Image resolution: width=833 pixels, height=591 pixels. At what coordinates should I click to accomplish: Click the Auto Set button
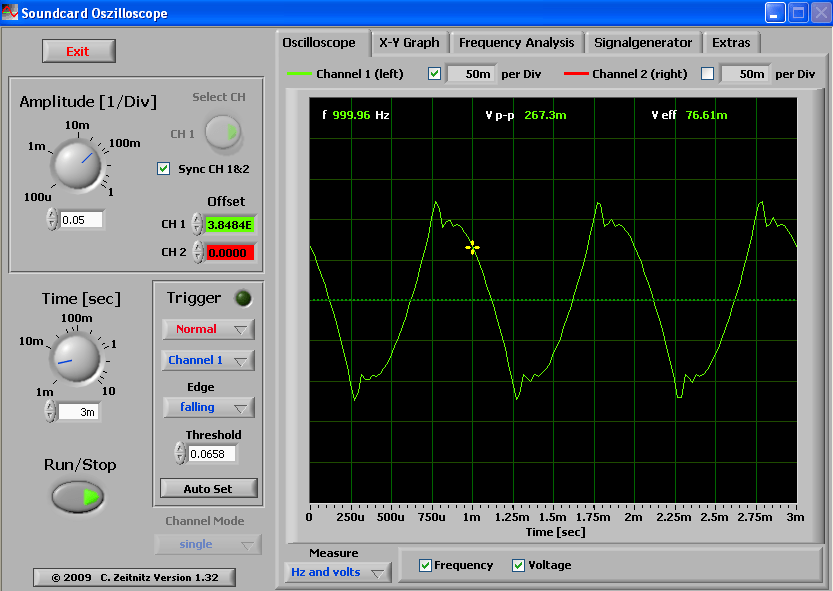point(208,489)
